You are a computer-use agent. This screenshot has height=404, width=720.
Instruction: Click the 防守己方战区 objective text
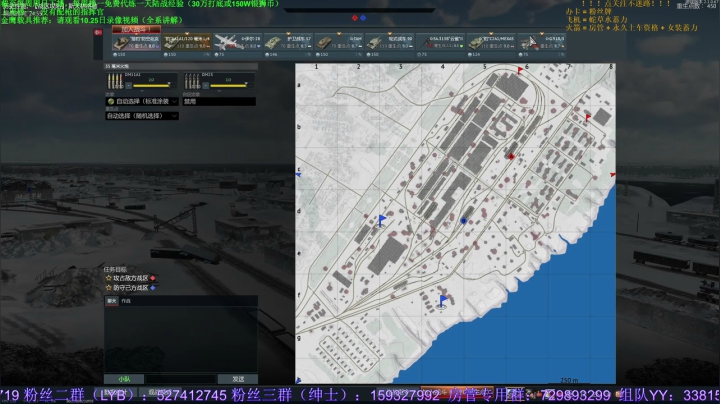pyautogui.click(x=131, y=288)
